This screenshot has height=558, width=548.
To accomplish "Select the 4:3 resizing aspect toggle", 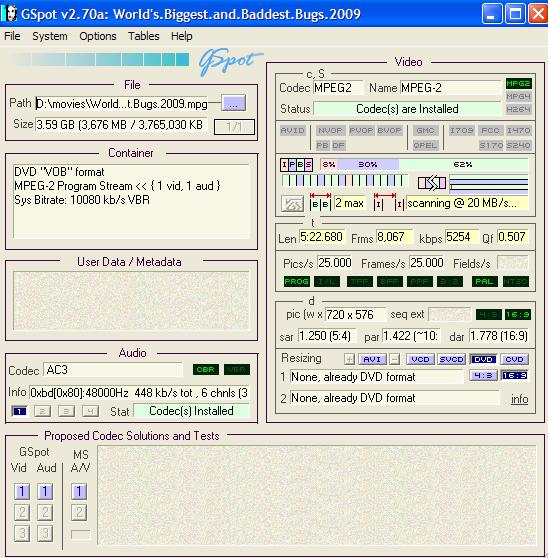I will coord(483,375).
